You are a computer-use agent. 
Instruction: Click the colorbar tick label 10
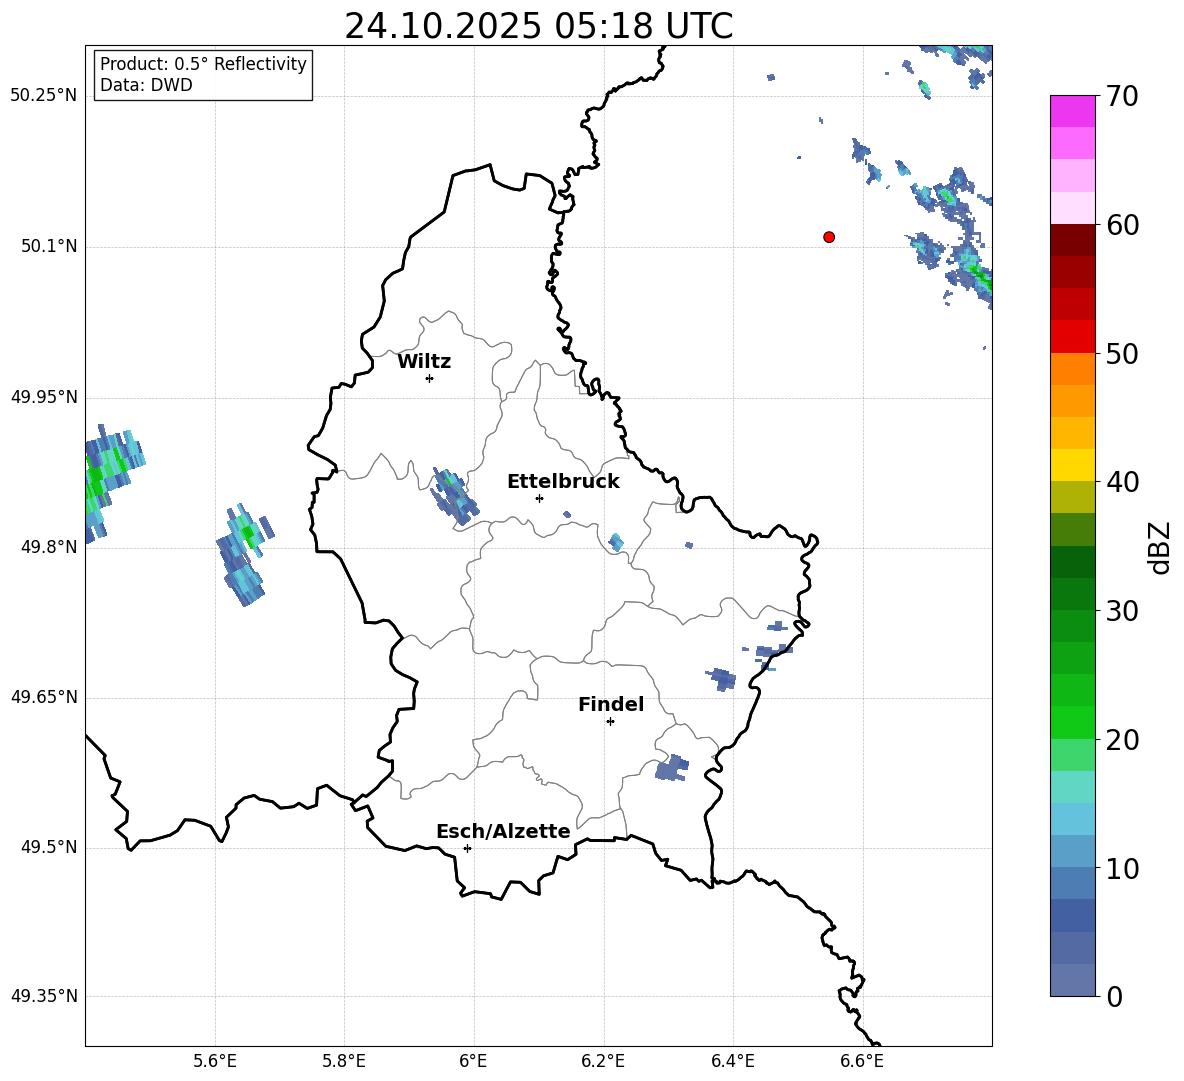coord(1122,868)
